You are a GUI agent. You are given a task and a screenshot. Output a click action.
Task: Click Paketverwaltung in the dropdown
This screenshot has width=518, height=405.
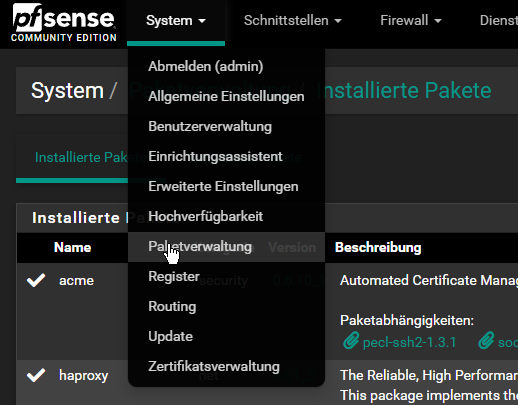tap(226, 247)
